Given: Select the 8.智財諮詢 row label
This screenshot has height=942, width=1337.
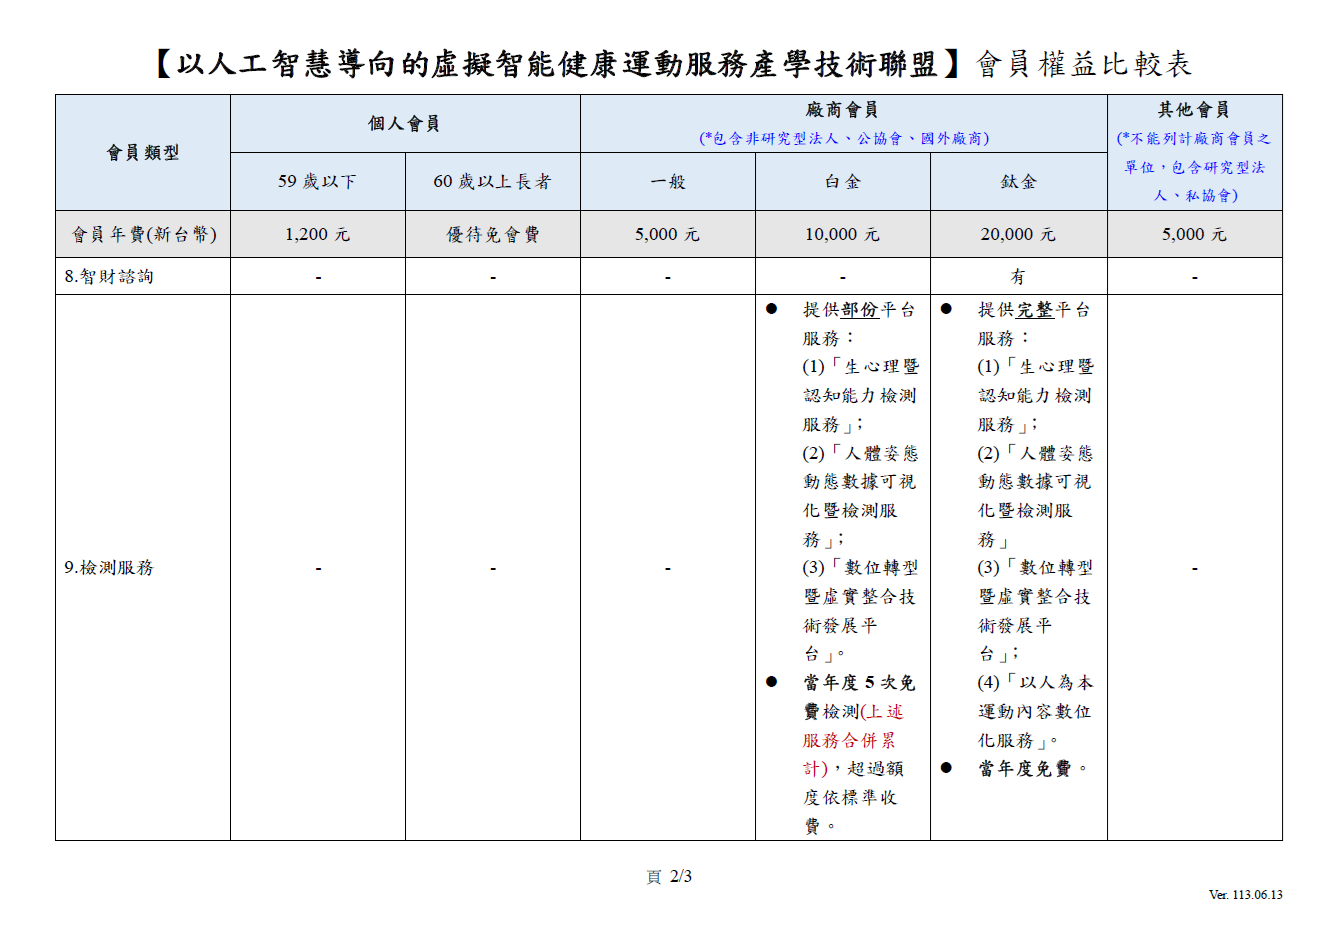Looking at the screenshot, I should coord(109,276).
